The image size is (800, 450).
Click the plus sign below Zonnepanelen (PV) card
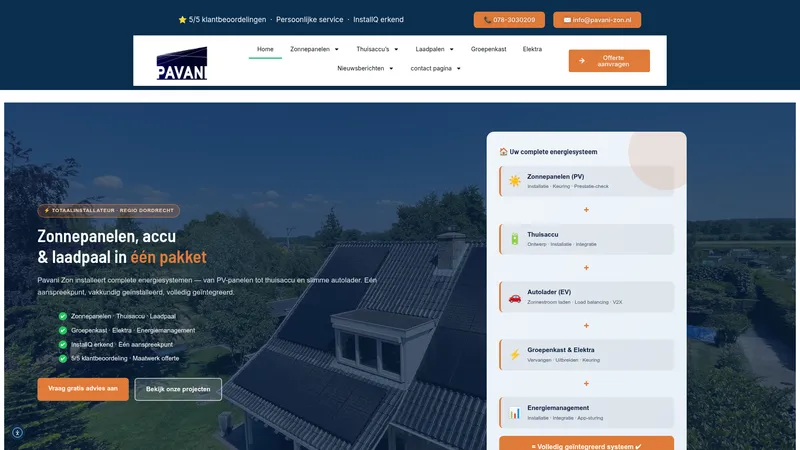coord(586,210)
